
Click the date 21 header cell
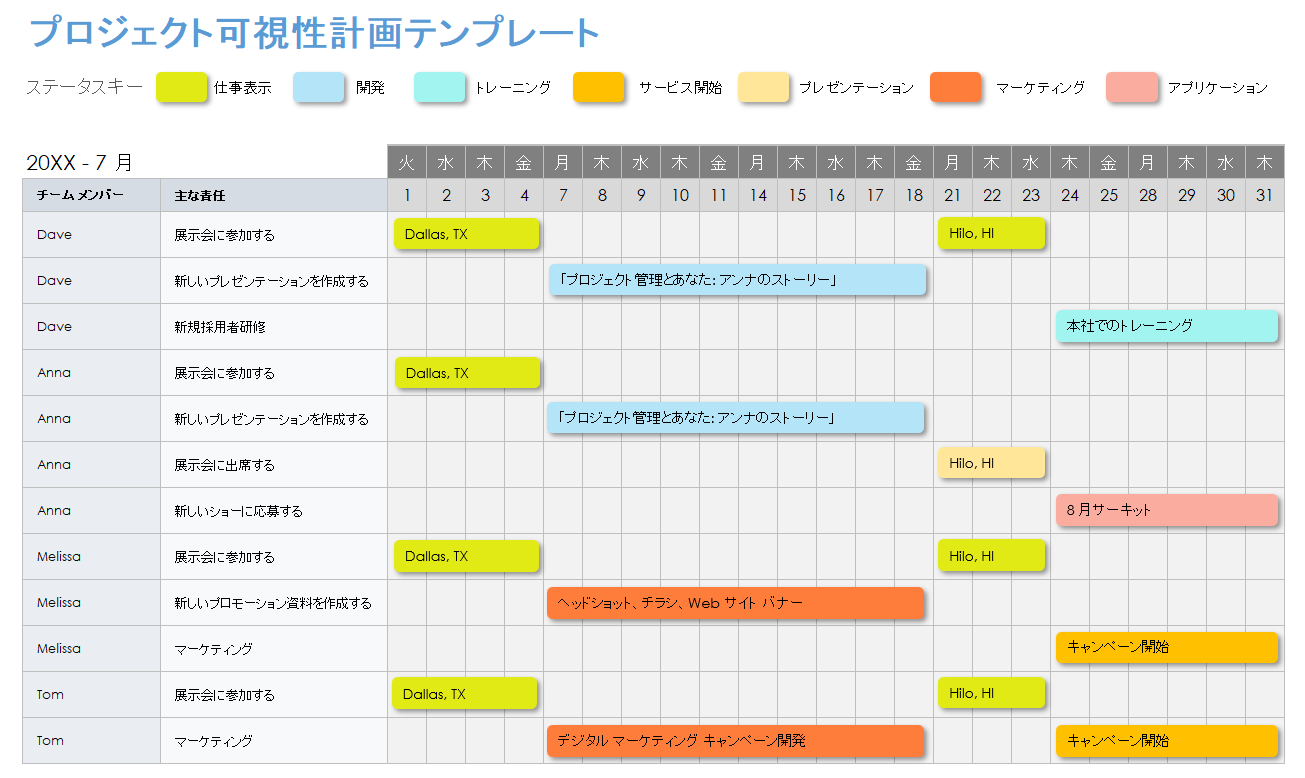pos(953,195)
